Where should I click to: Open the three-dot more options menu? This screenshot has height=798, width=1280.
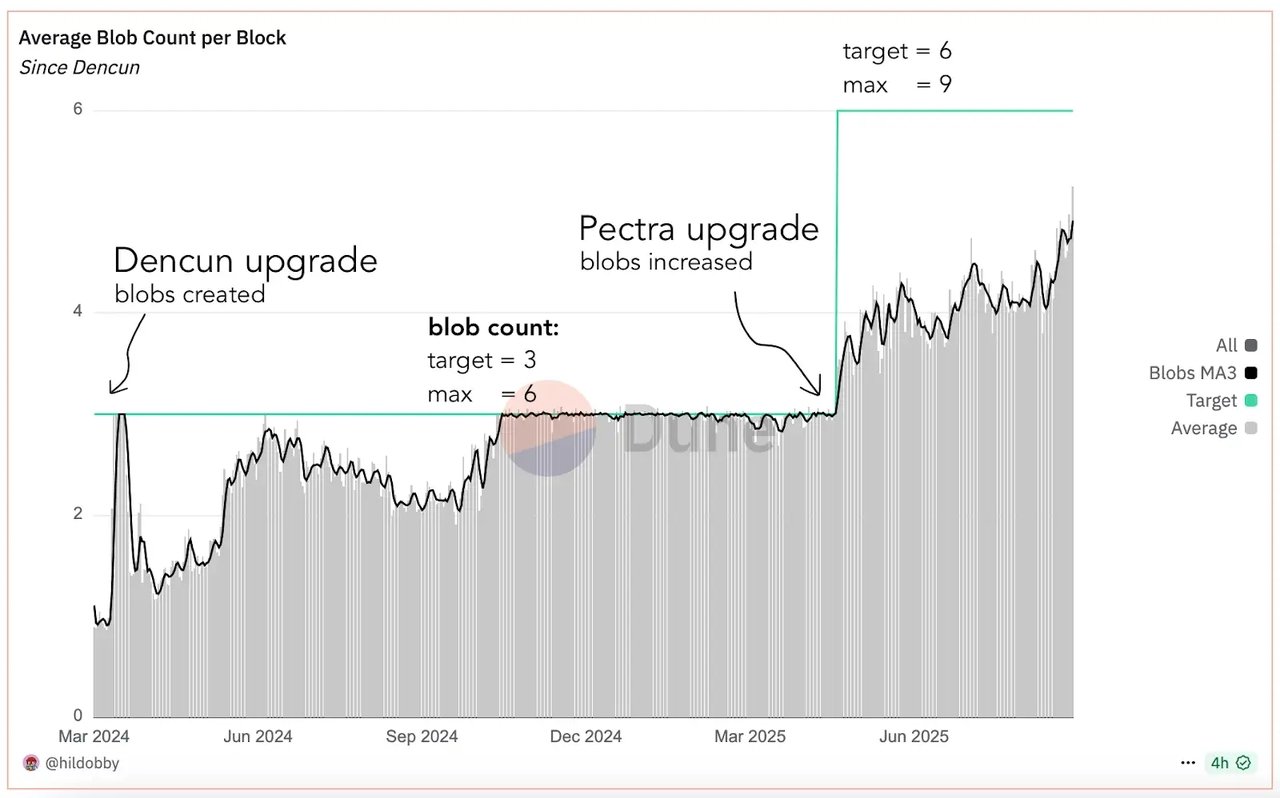click(1188, 762)
